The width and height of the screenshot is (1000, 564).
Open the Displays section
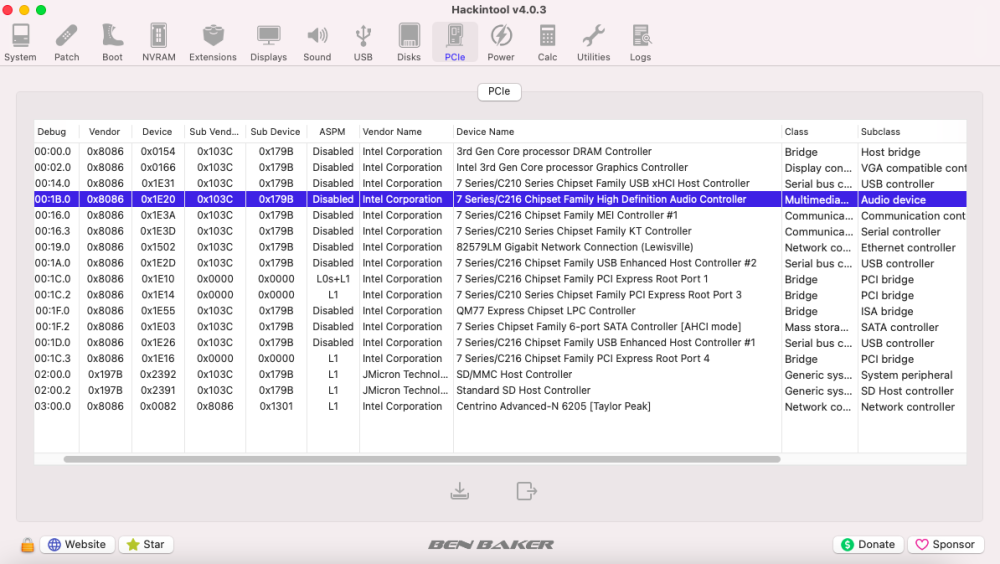tap(268, 43)
